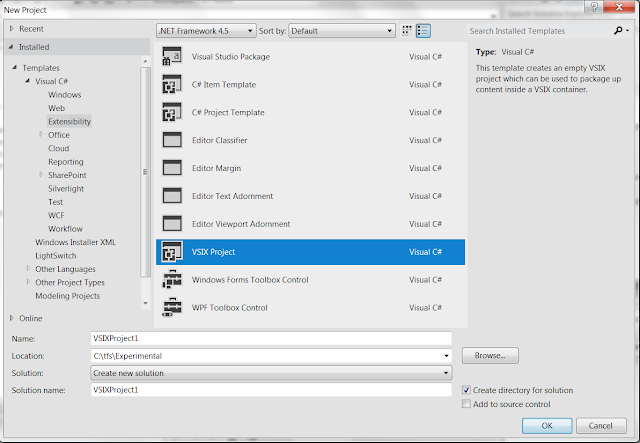
Task: Expand the Other Languages node
Action: click(x=28, y=268)
